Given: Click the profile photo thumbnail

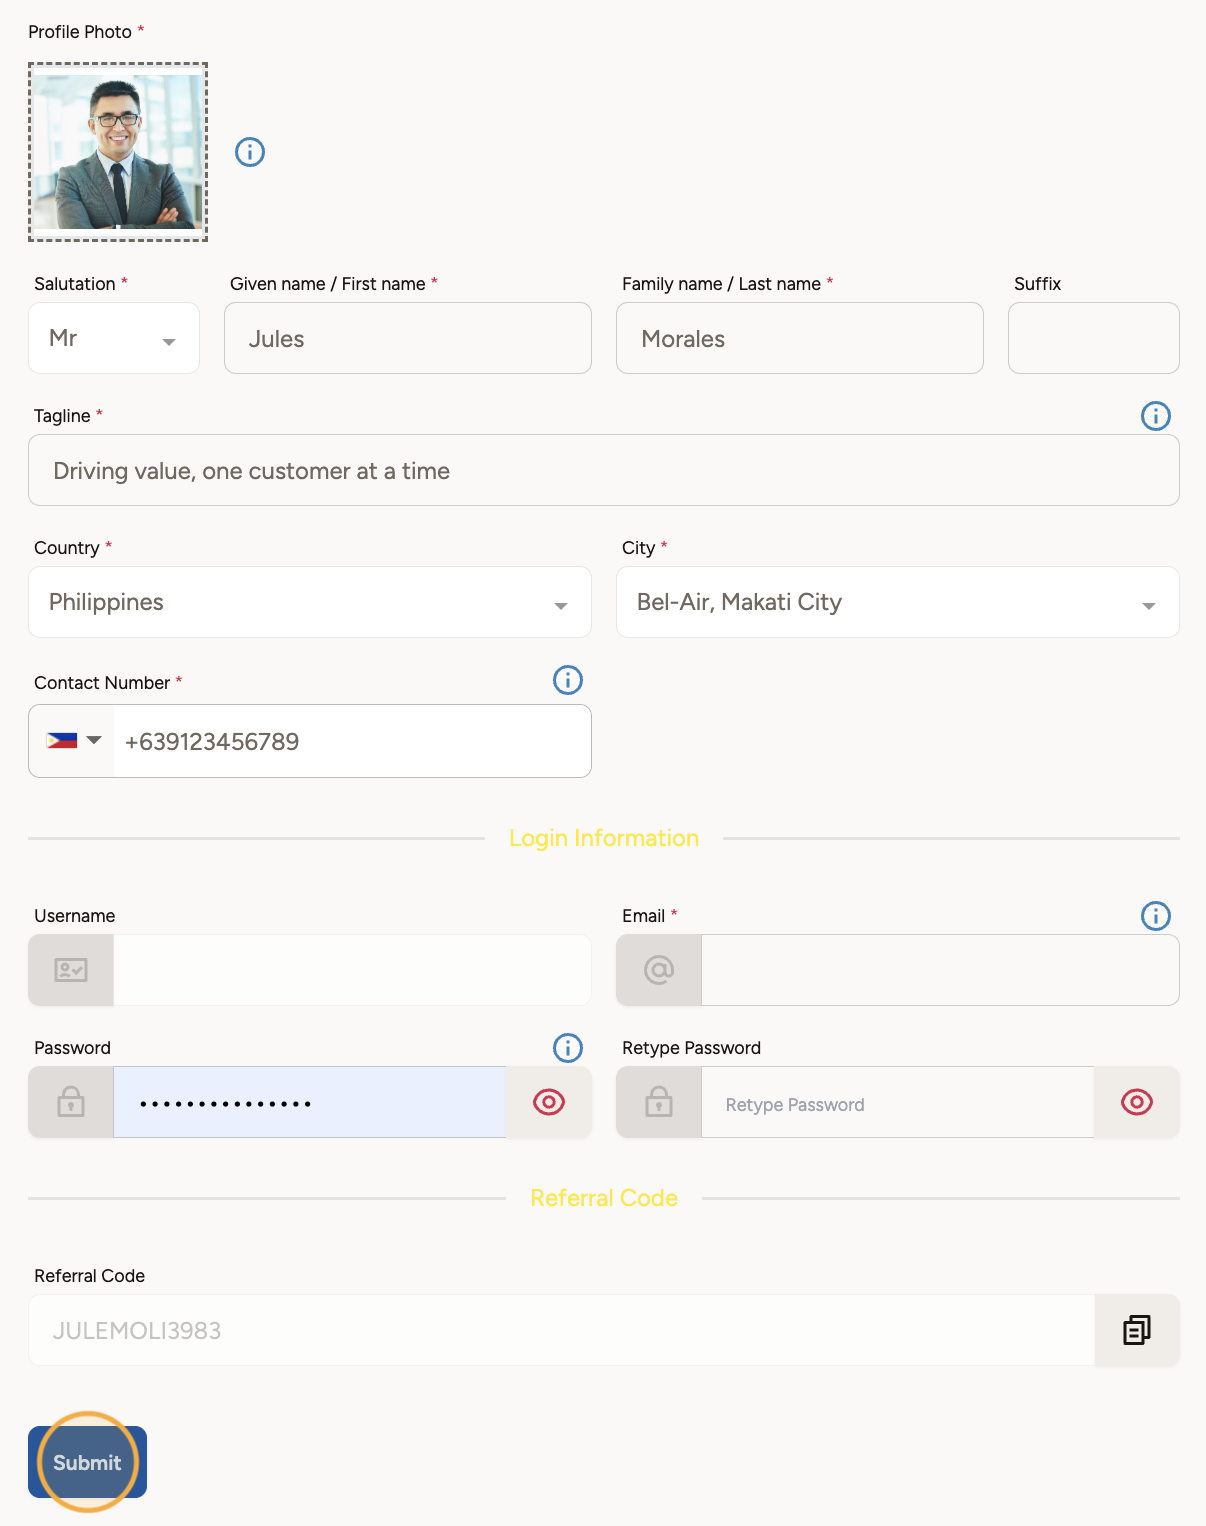Looking at the screenshot, I should 118,152.
